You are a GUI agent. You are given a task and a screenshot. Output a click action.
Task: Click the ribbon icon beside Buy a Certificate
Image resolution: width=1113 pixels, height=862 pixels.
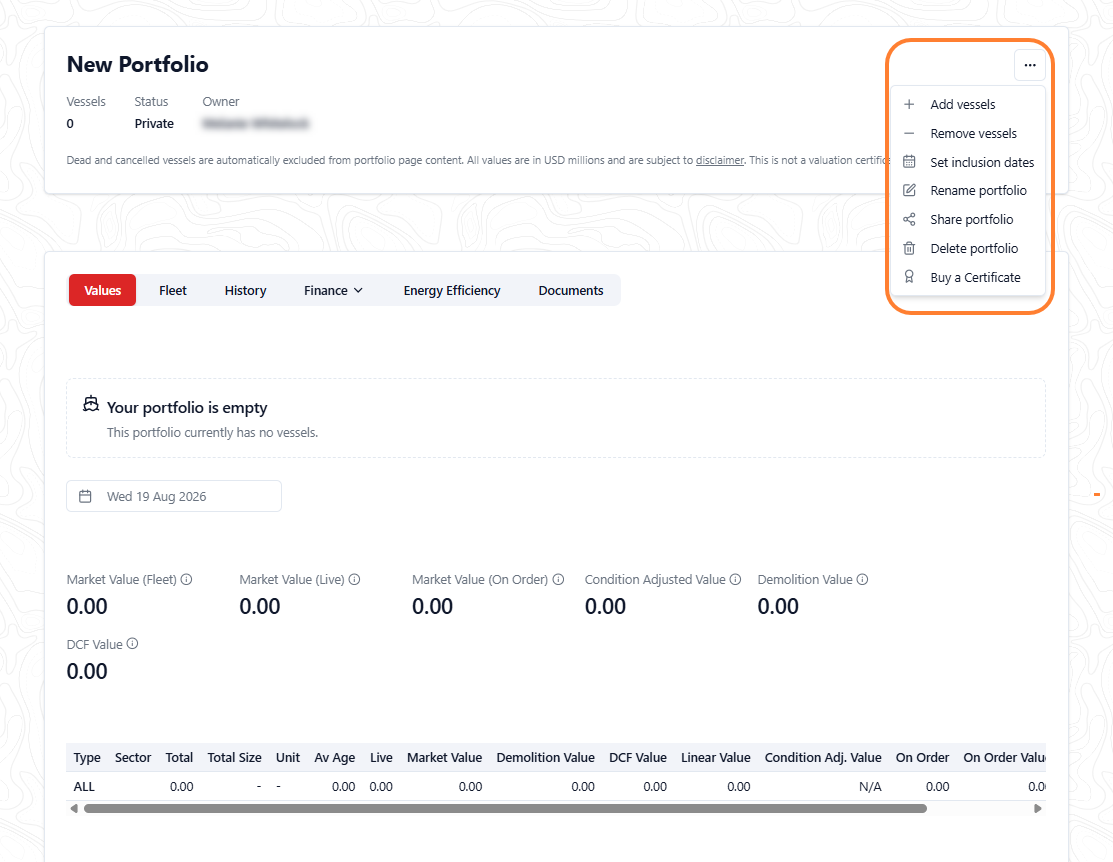[x=909, y=277]
